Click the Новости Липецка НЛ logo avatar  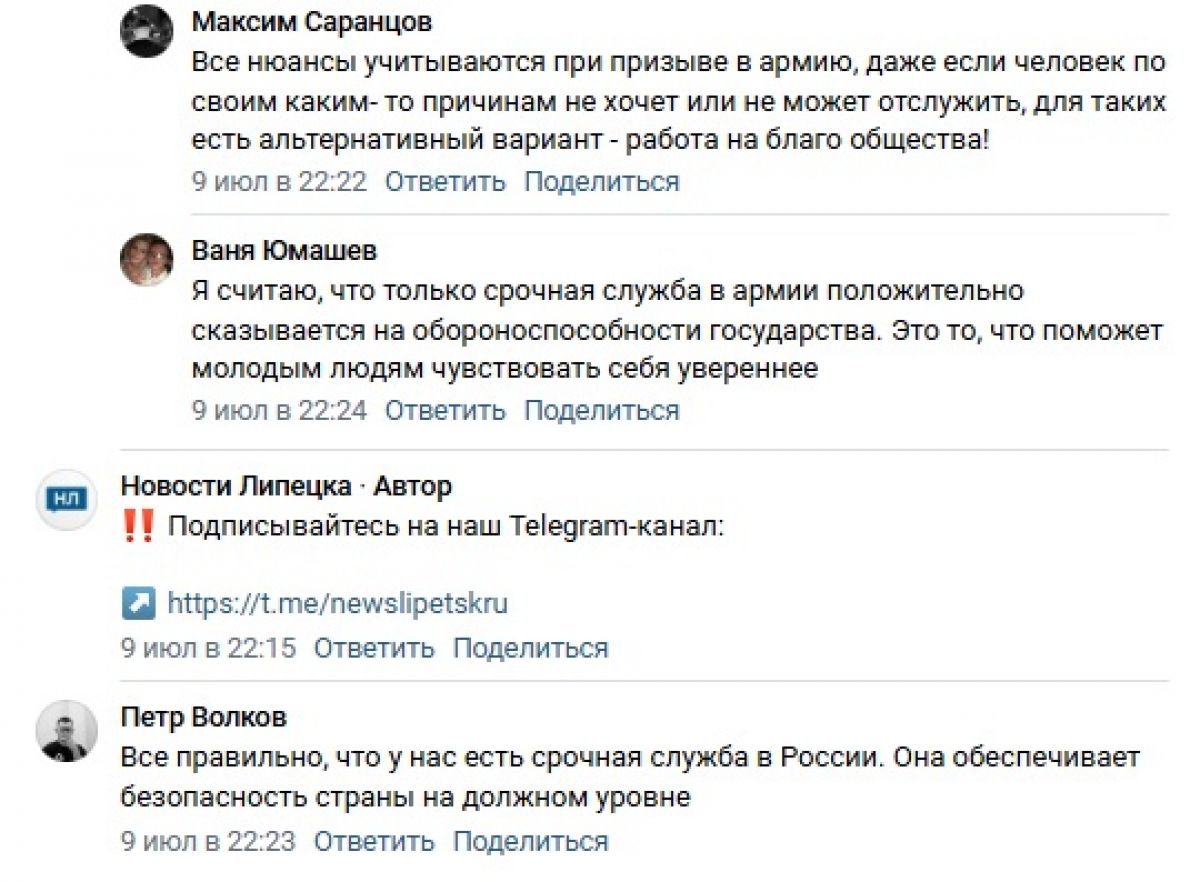[65, 497]
